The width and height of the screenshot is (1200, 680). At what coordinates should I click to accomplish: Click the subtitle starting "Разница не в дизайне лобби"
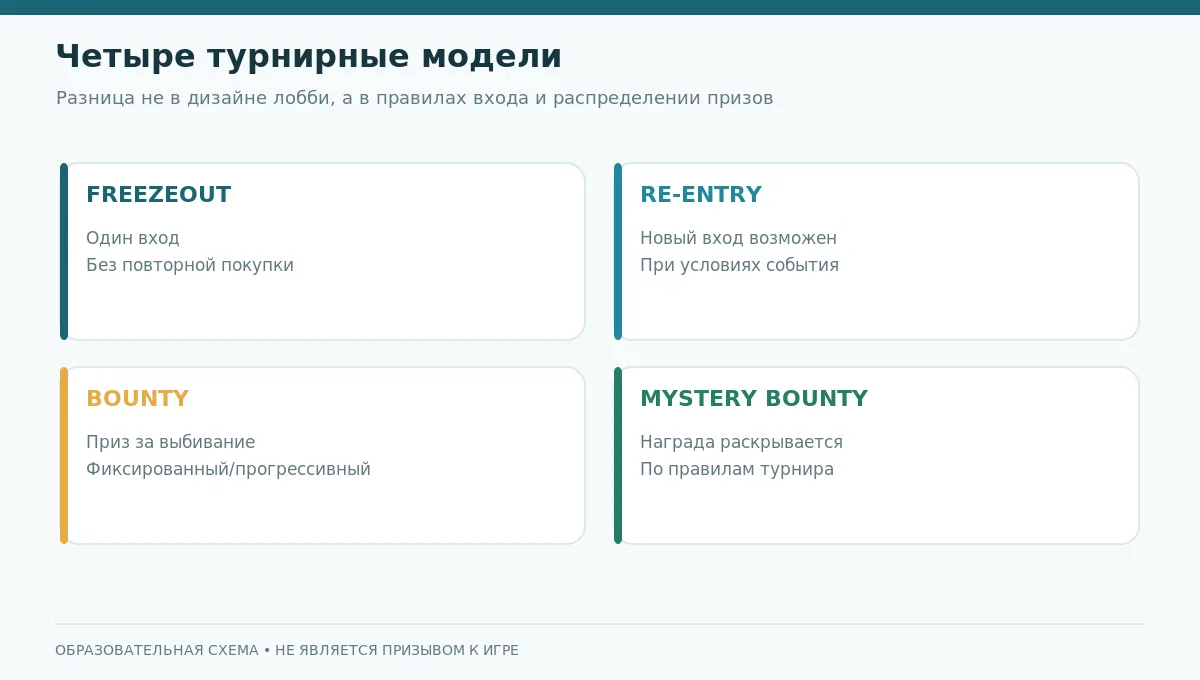tap(415, 99)
